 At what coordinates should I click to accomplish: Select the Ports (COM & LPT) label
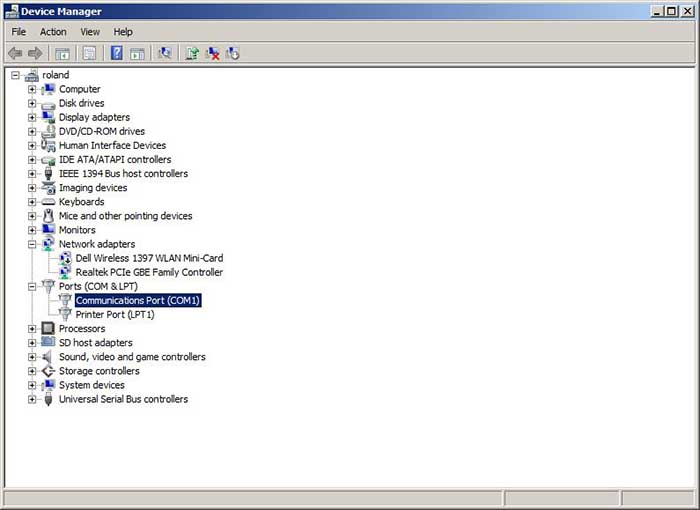click(x=98, y=286)
